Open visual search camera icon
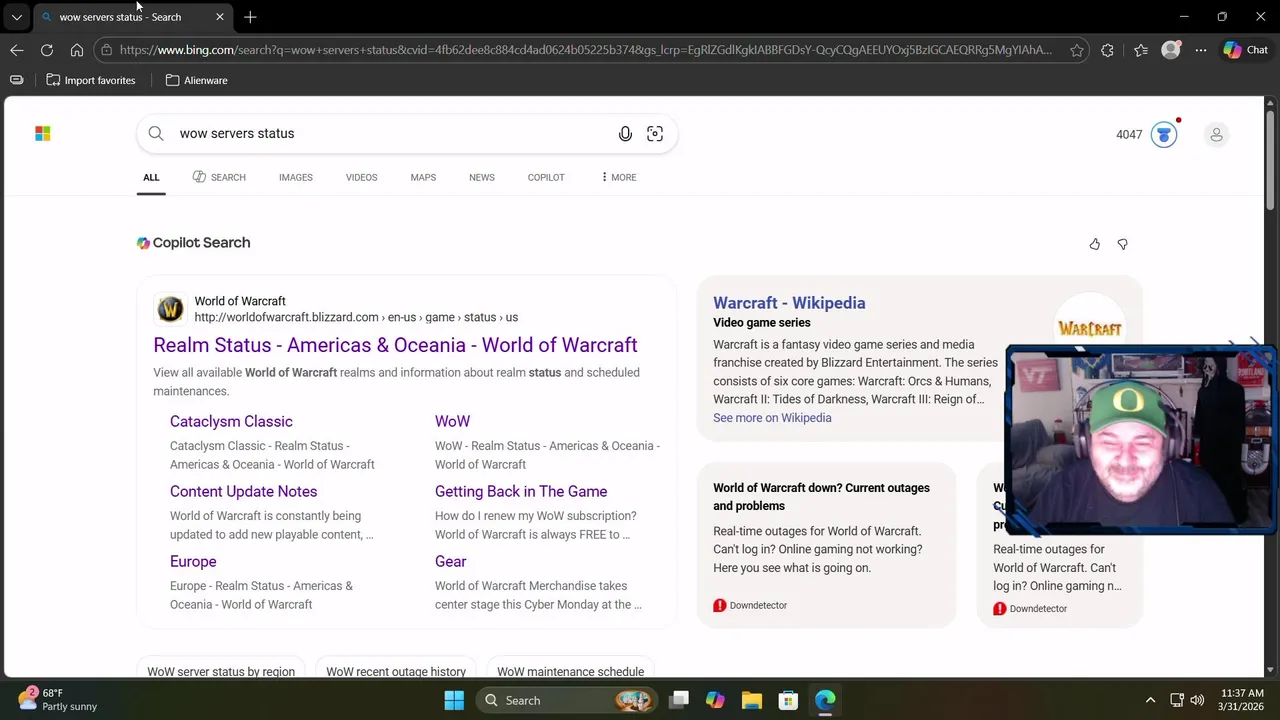The image size is (1280, 720). (655, 134)
